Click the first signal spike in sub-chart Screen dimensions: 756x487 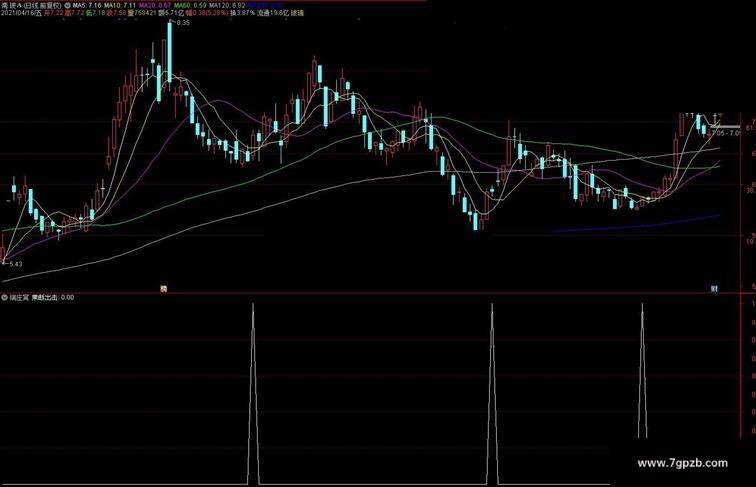(x=253, y=393)
